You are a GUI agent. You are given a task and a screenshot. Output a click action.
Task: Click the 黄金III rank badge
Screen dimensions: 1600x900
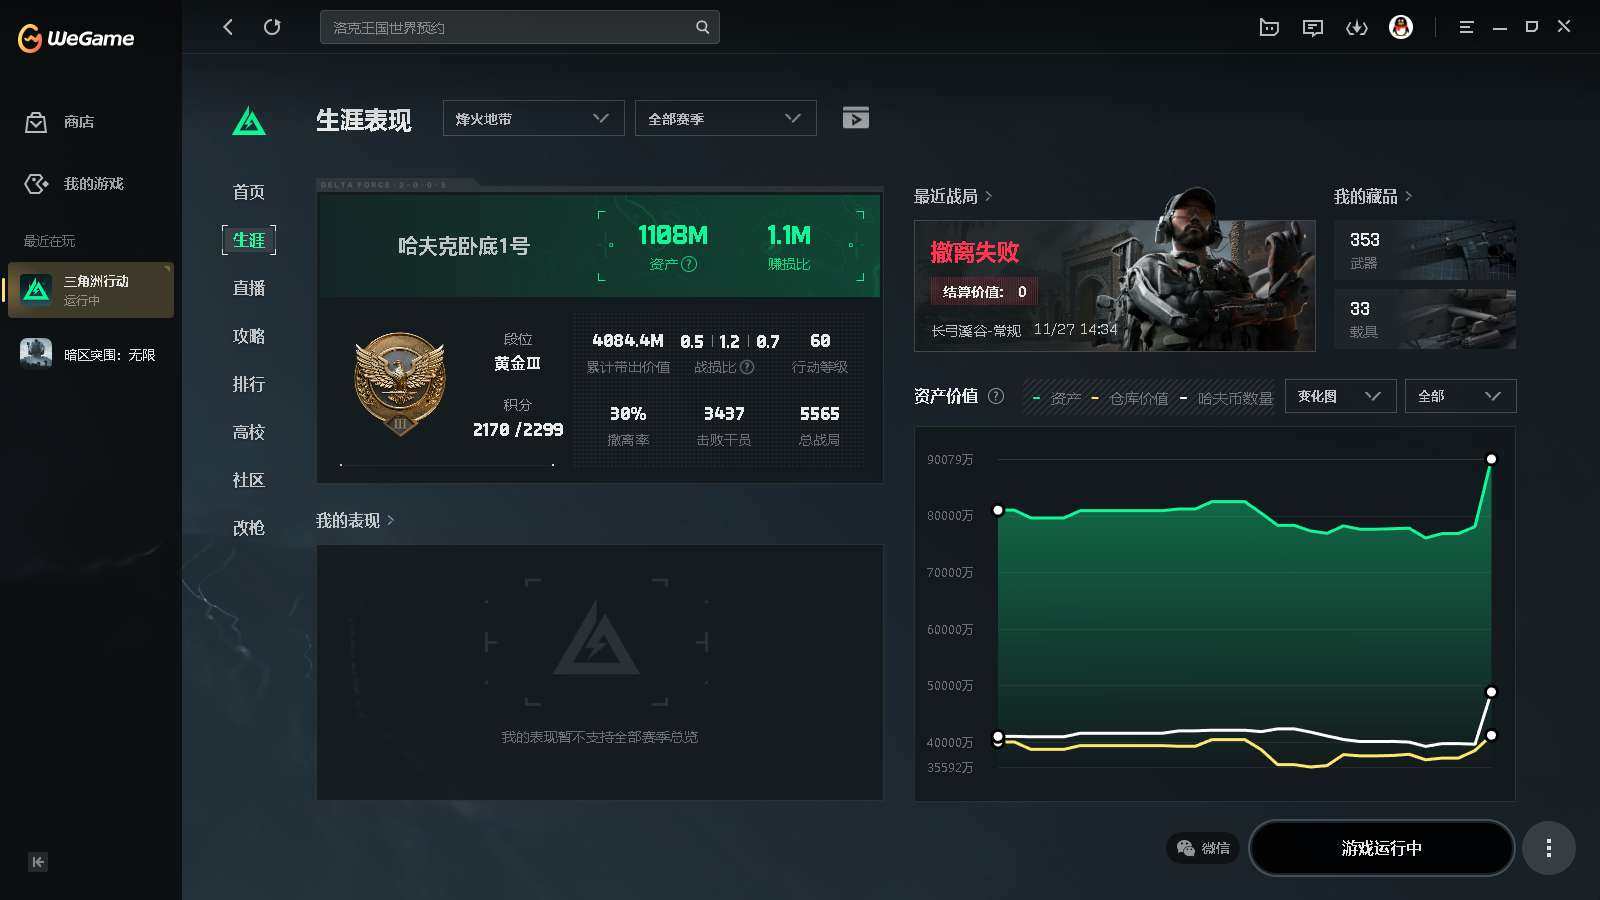tap(400, 385)
